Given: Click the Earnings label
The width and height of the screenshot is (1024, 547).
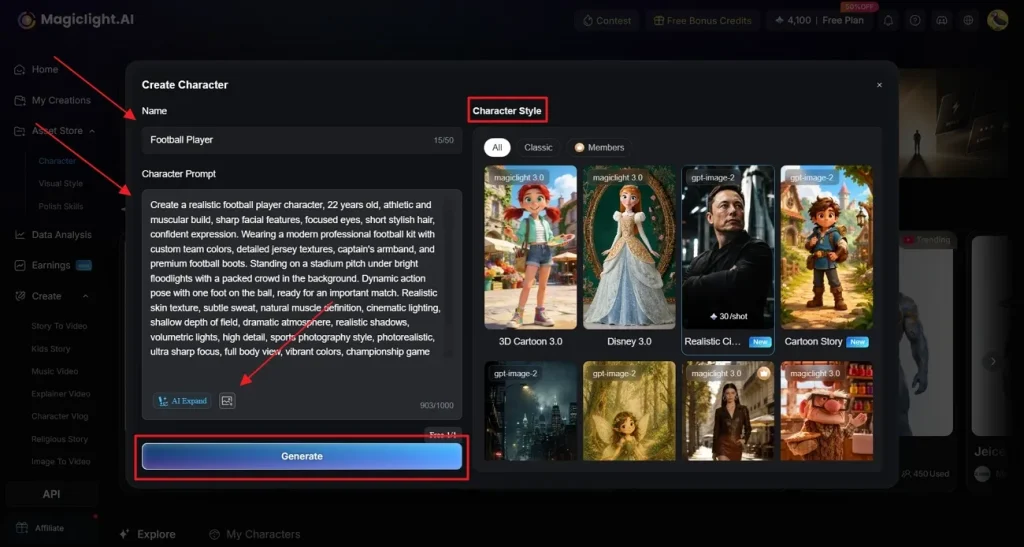Looking at the screenshot, I should point(51,266).
